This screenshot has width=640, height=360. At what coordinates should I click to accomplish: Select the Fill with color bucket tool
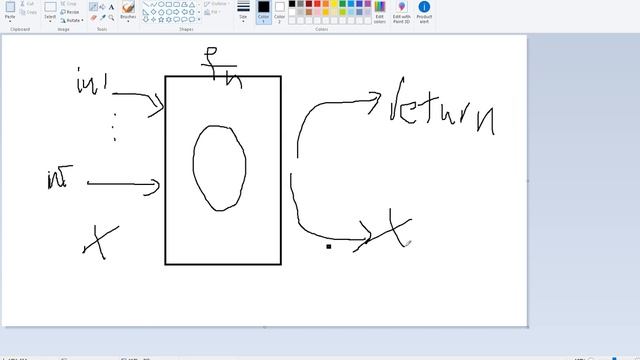click(102, 7)
